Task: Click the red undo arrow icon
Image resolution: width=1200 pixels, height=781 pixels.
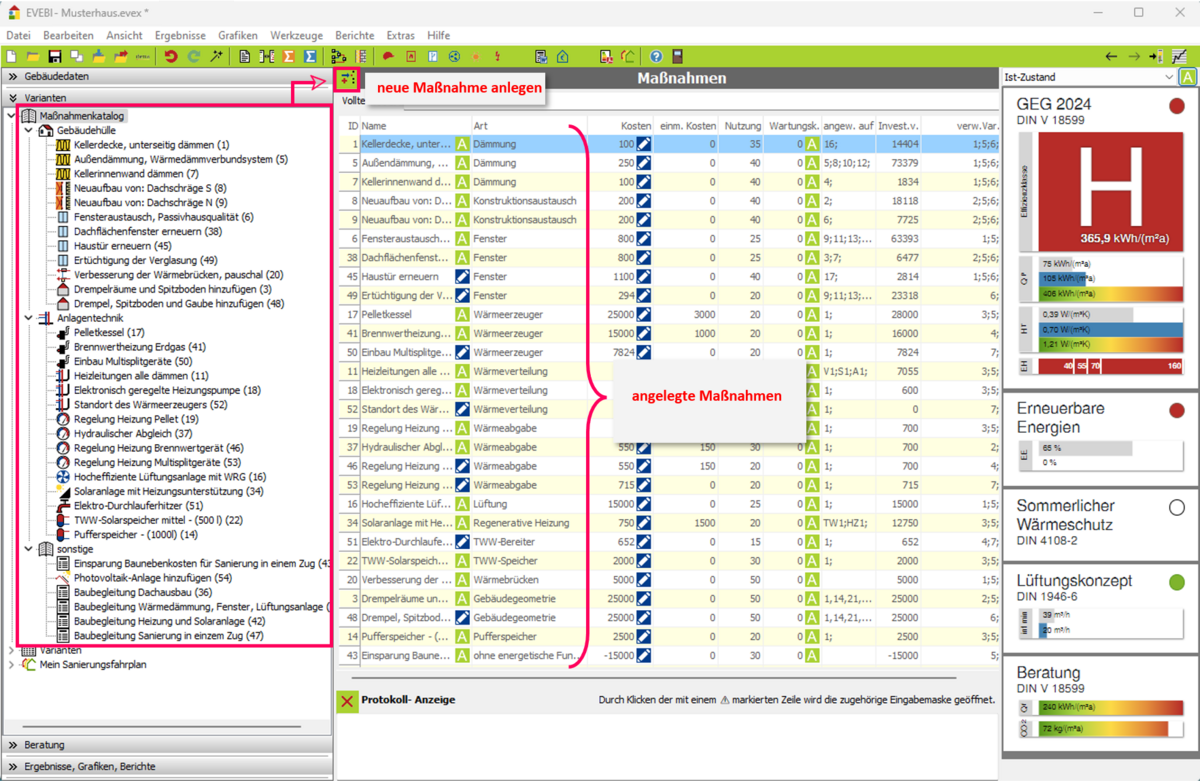Action: tap(171, 57)
